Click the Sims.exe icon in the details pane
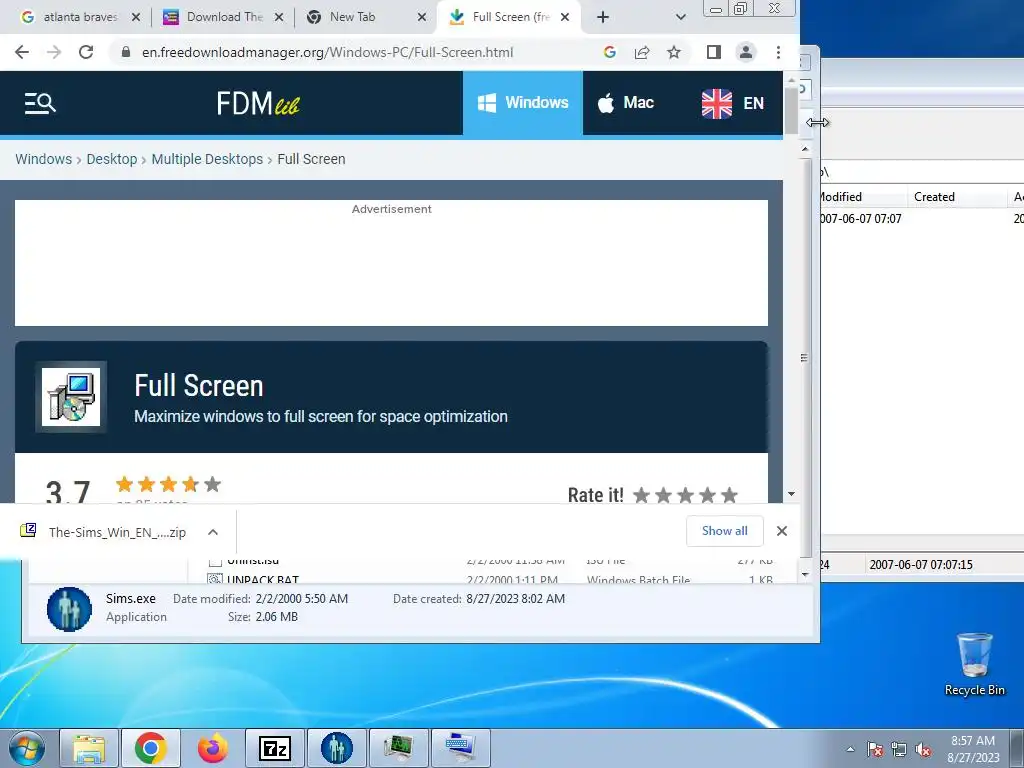 (69, 609)
